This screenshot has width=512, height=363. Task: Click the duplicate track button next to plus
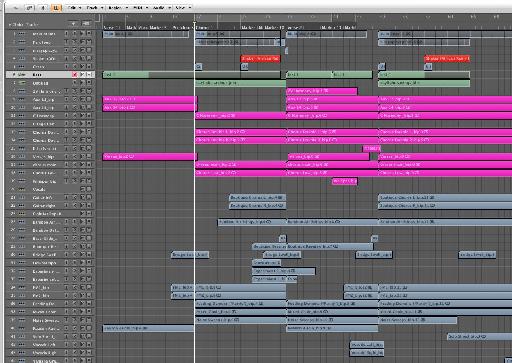(x=86, y=24)
